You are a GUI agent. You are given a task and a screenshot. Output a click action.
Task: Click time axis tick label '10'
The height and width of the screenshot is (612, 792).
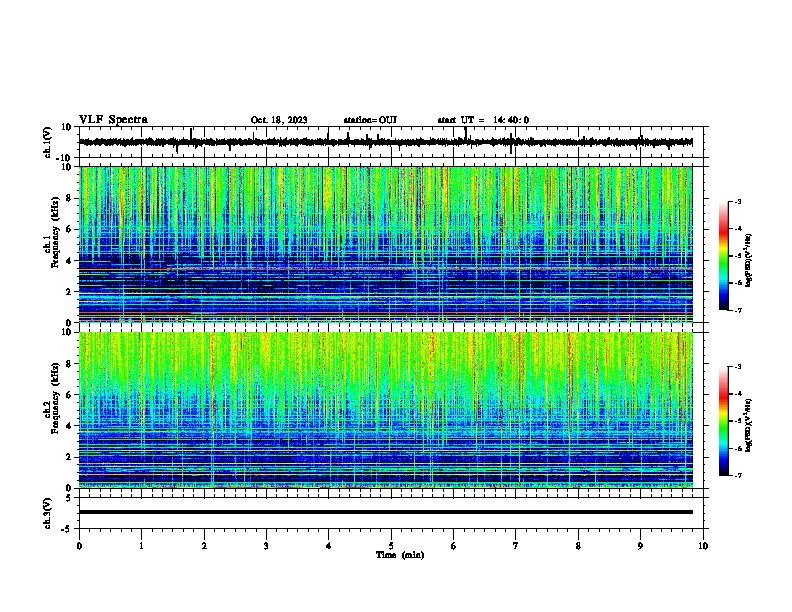pos(703,546)
